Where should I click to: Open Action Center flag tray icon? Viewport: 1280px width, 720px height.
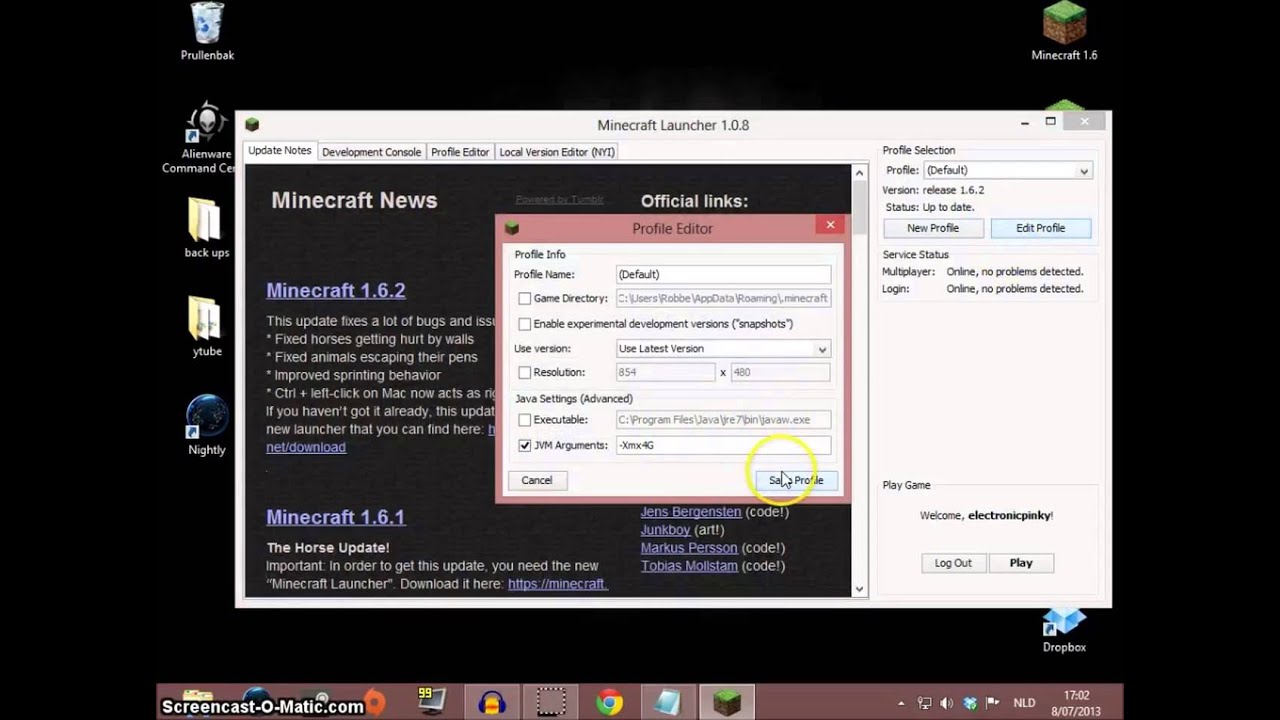993,703
